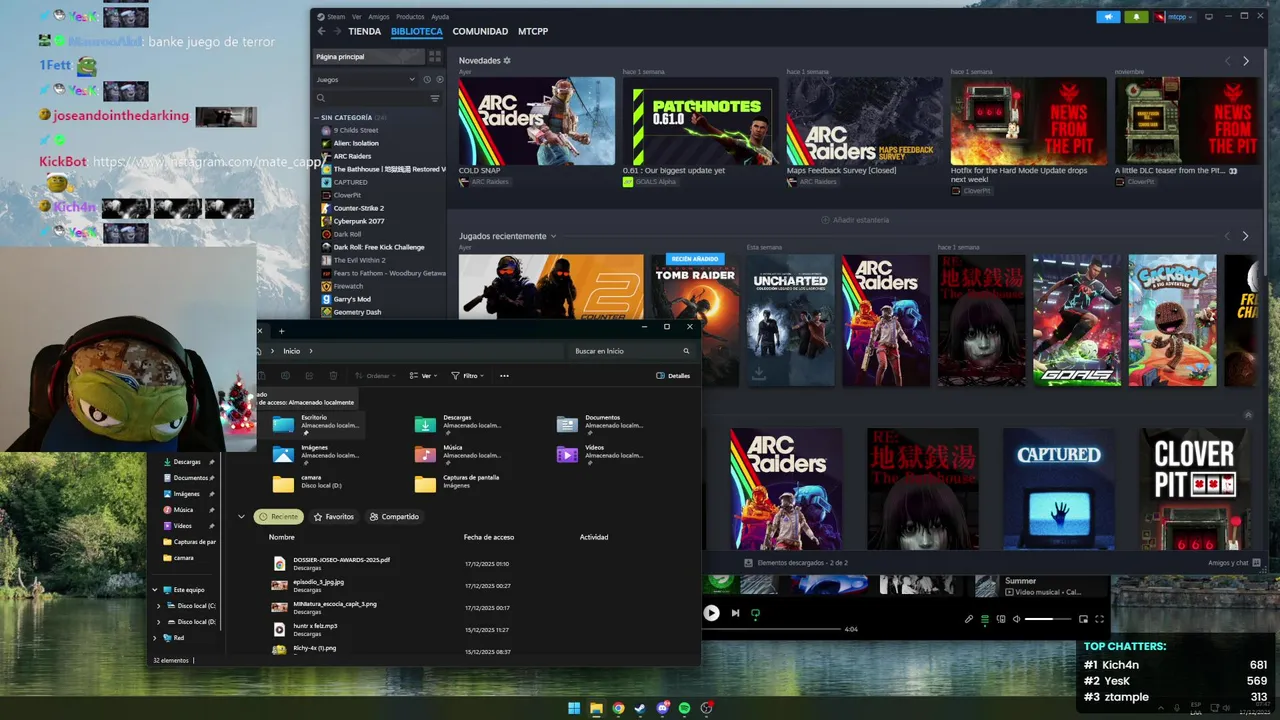The width and height of the screenshot is (1280, 720).
Task: Click the Página principal button in Steam library
Action: (369, 57)
